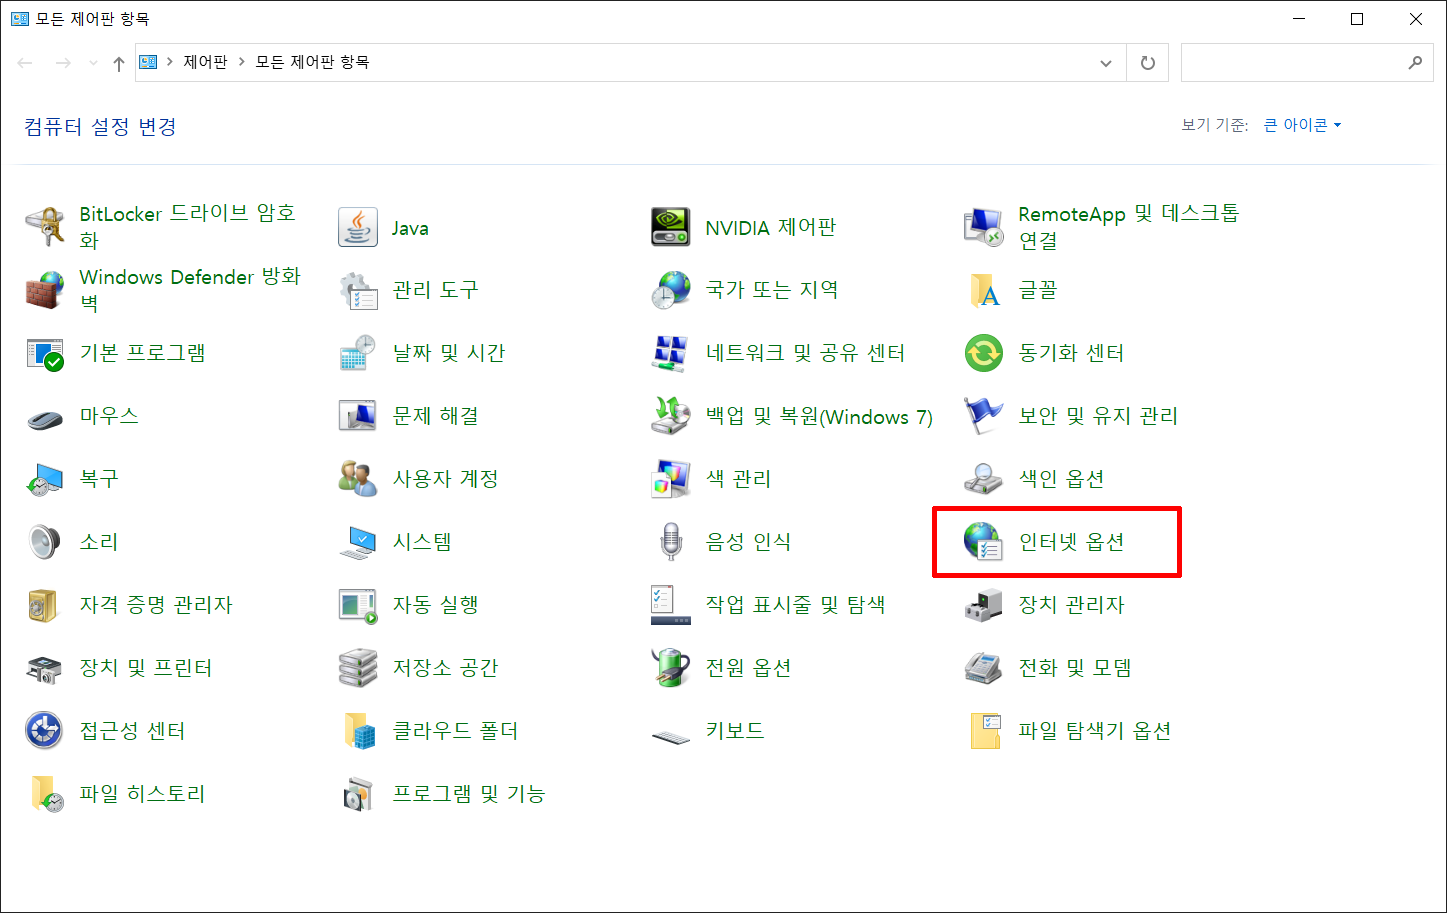Open the 날짜 및 시간 clock icon

coord(358,353)
